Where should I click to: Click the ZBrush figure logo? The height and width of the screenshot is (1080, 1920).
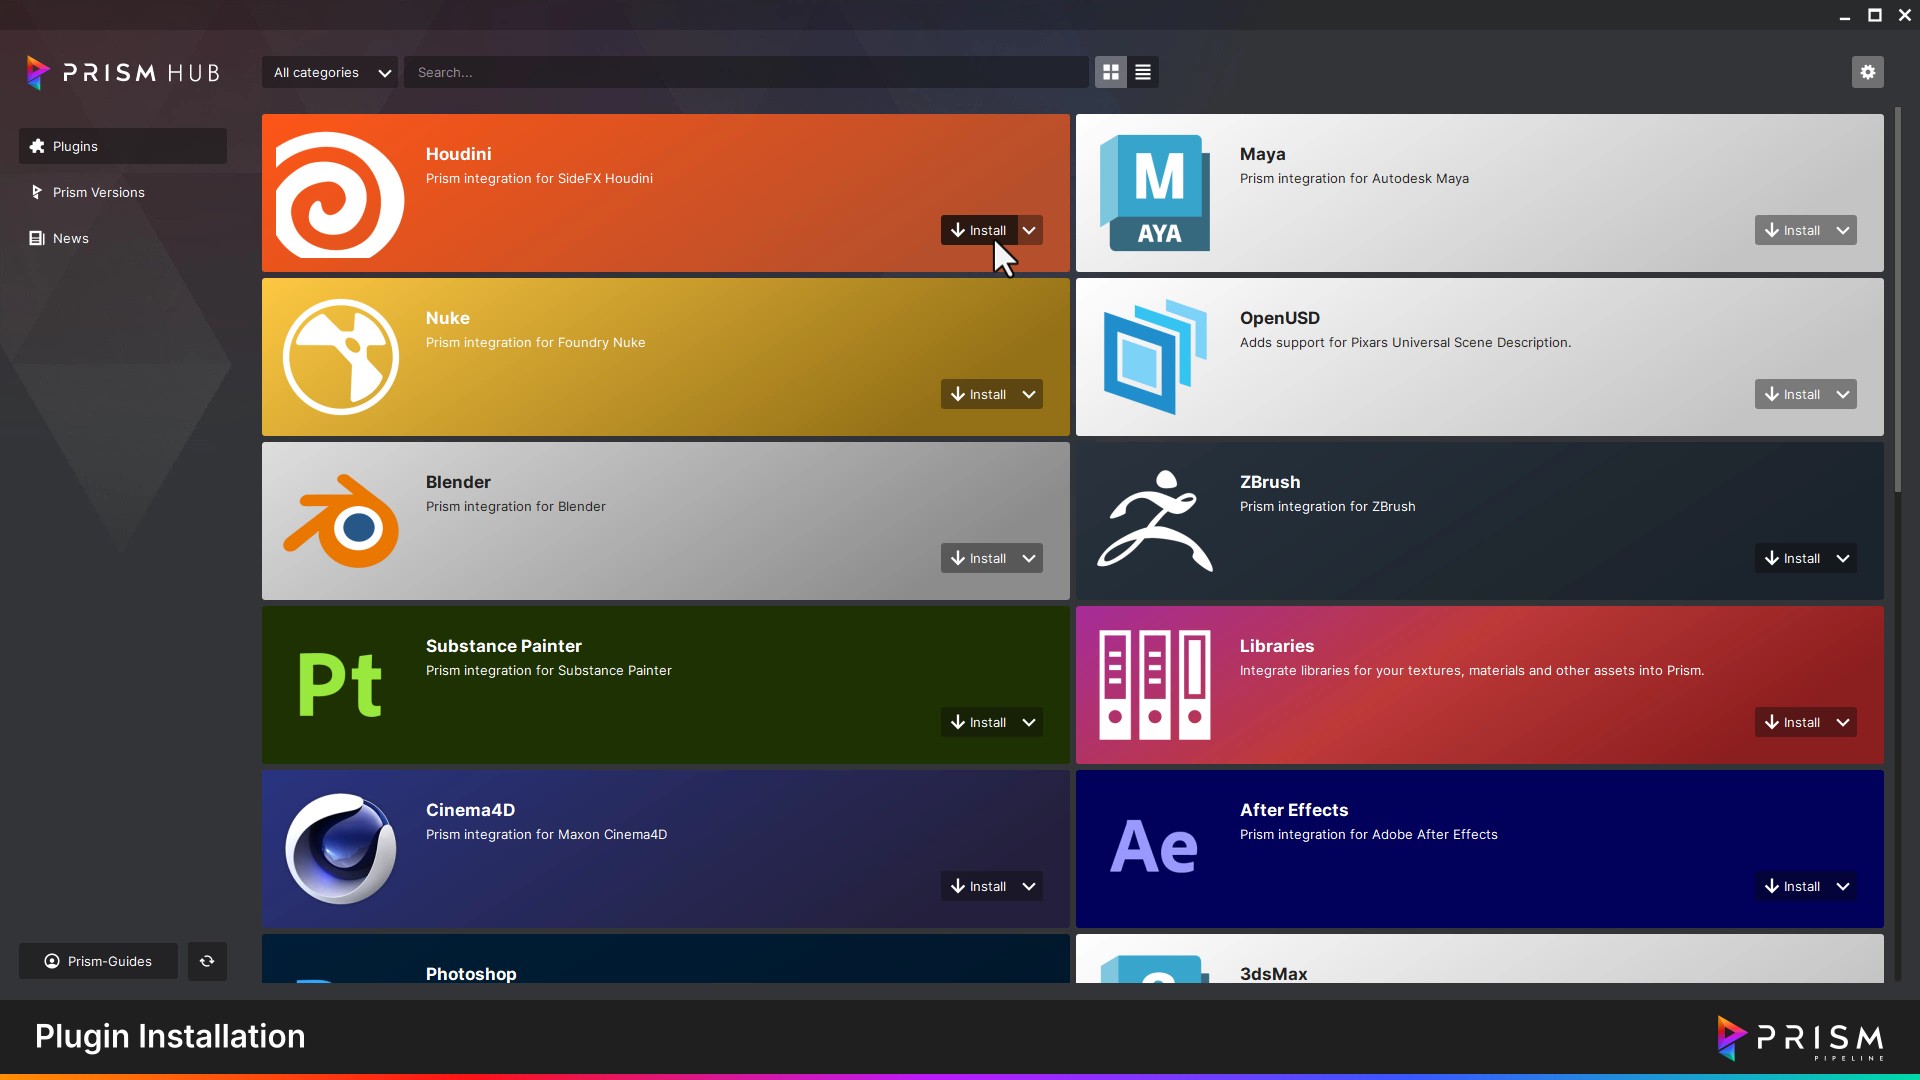pyautogui.click(x=1155, y=521)
